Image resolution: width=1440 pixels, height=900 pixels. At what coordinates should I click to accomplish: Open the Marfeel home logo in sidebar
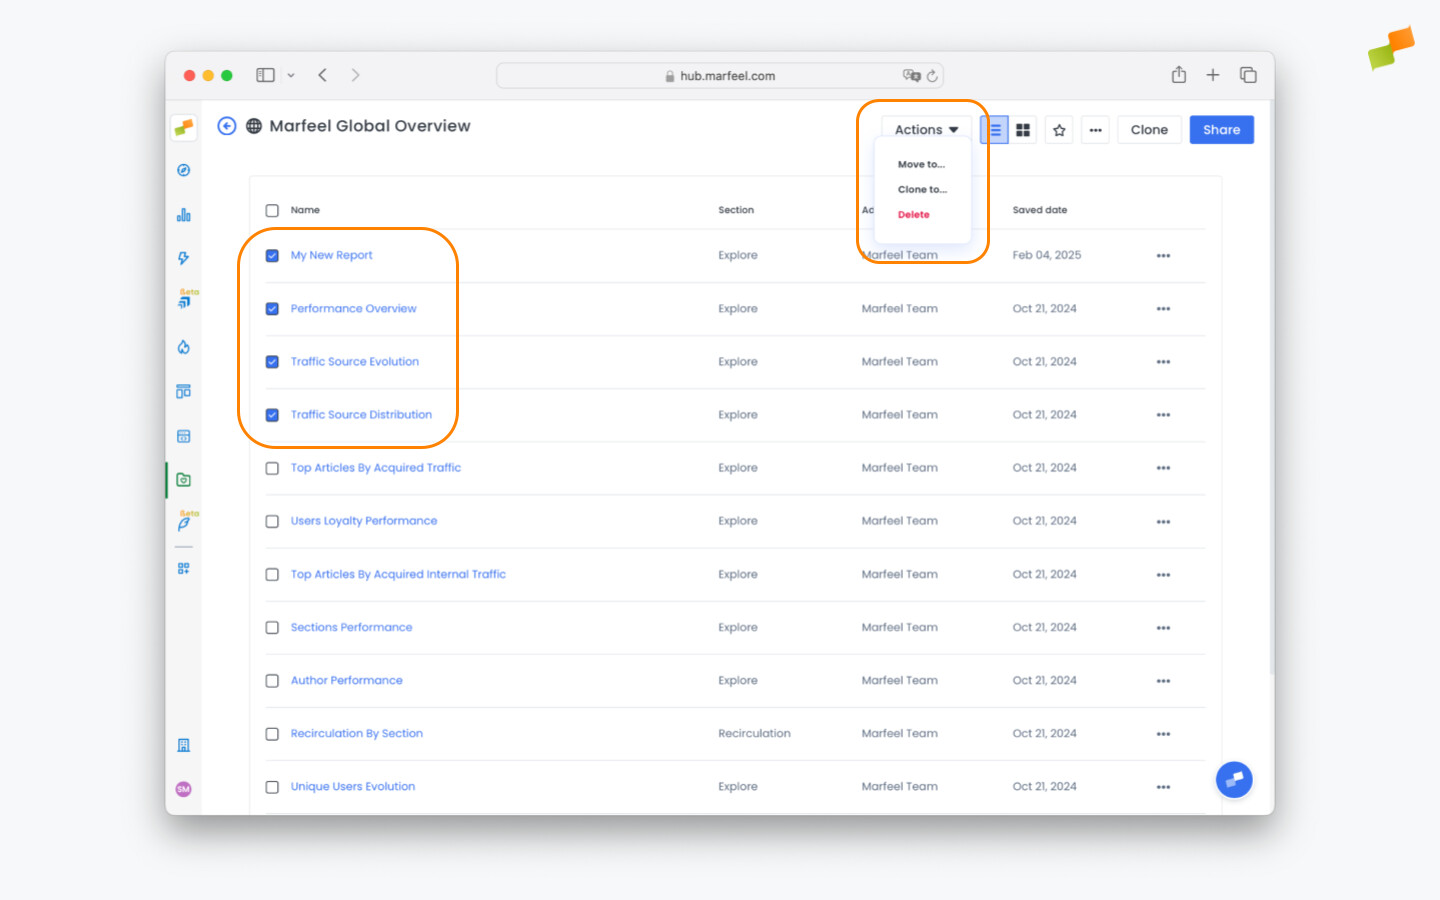click(x=184, y=127)
